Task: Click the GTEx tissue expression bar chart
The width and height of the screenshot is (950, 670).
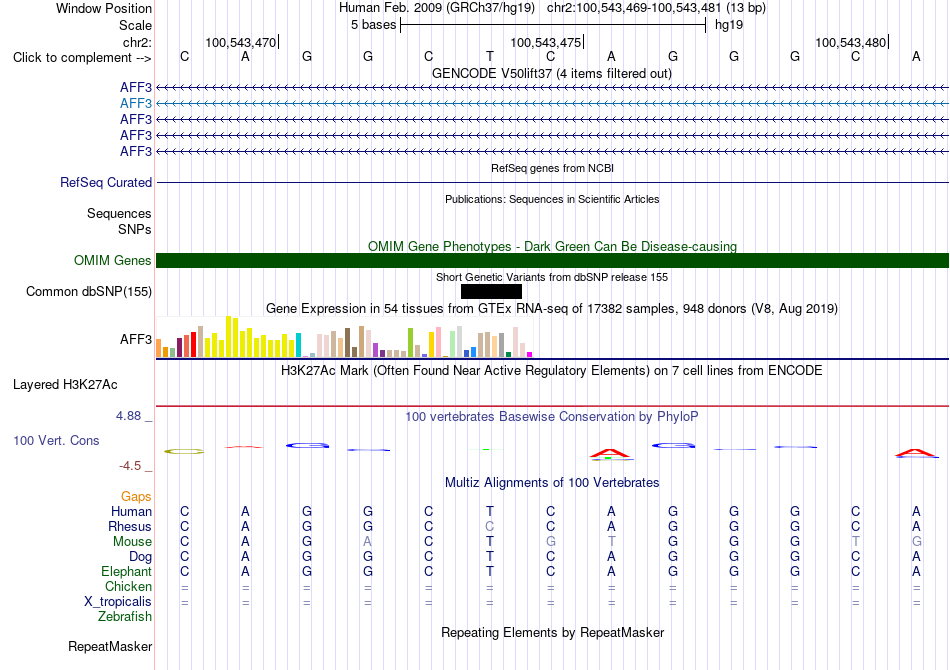Action: coord(344,337)
